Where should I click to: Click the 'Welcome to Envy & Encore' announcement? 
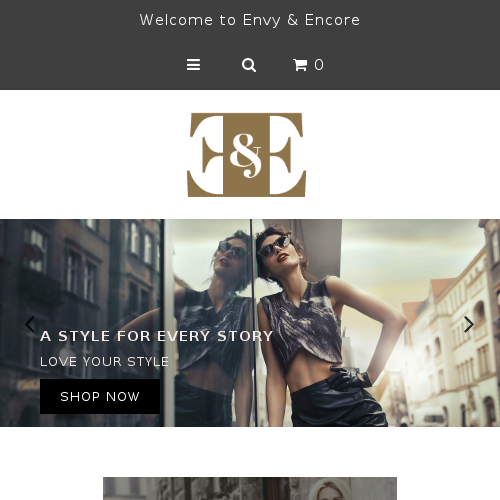[x=250, y=20]
